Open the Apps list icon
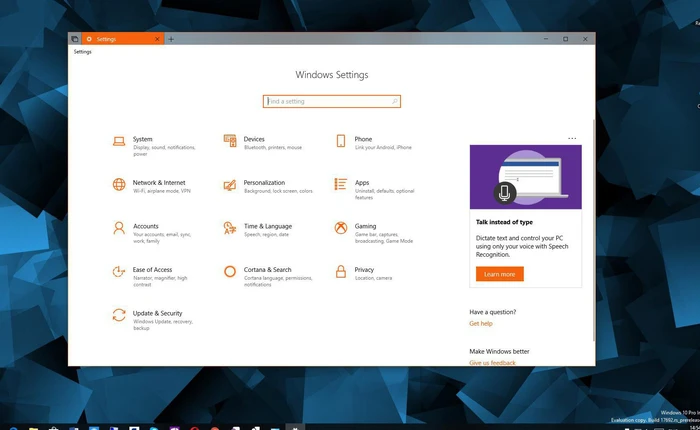 point(341,184)
